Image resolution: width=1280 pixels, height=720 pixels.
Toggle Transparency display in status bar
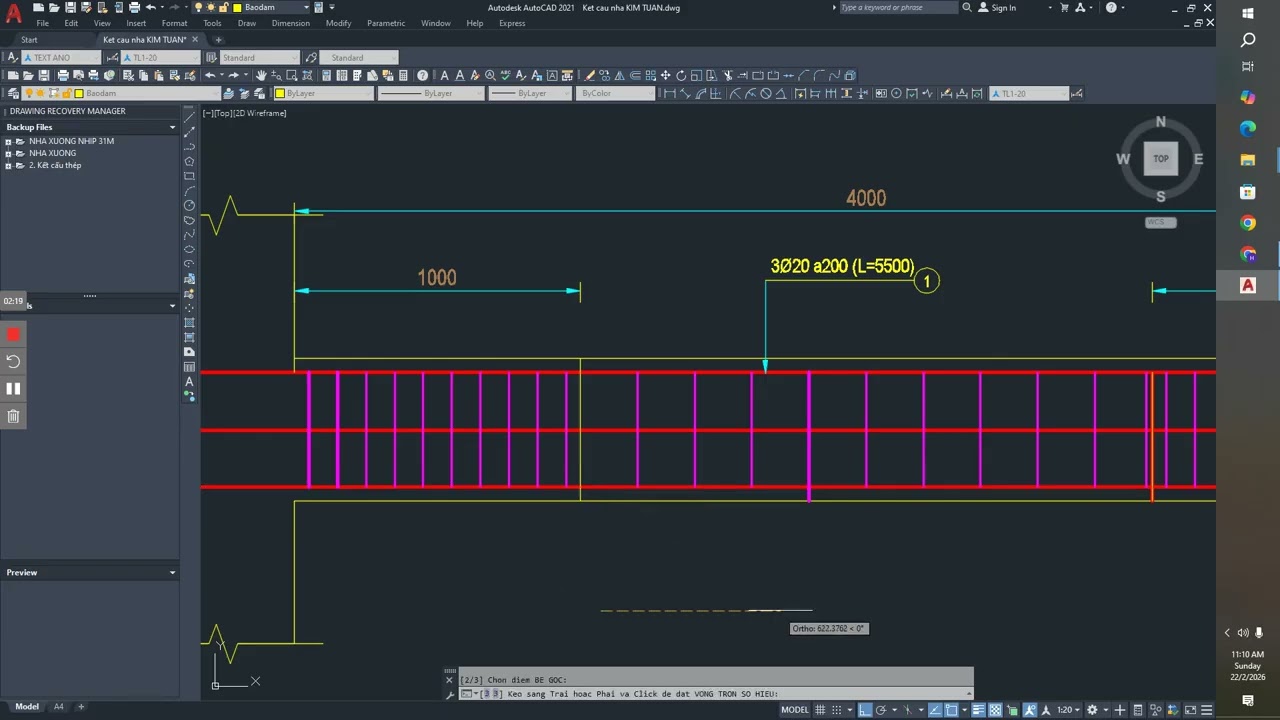pos(995,710)
